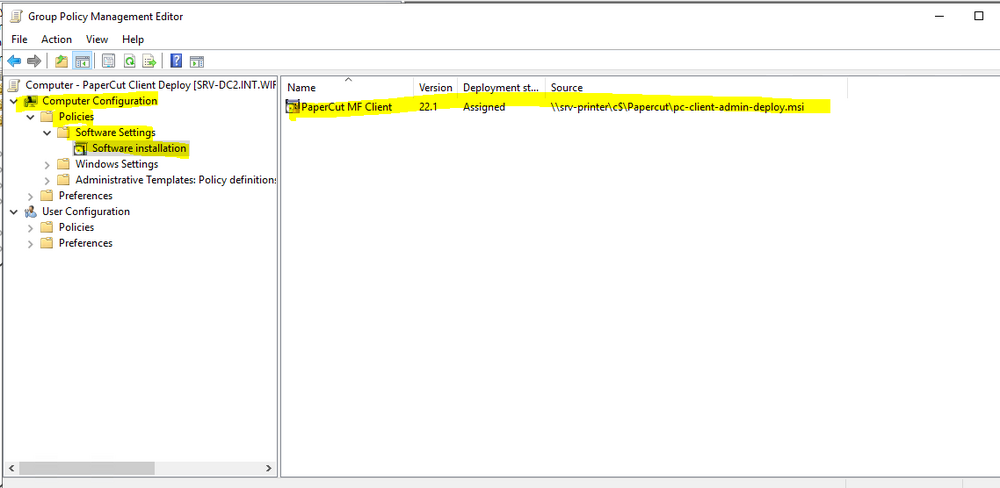Expand Preferences under User Configuration

pos(30,244)
